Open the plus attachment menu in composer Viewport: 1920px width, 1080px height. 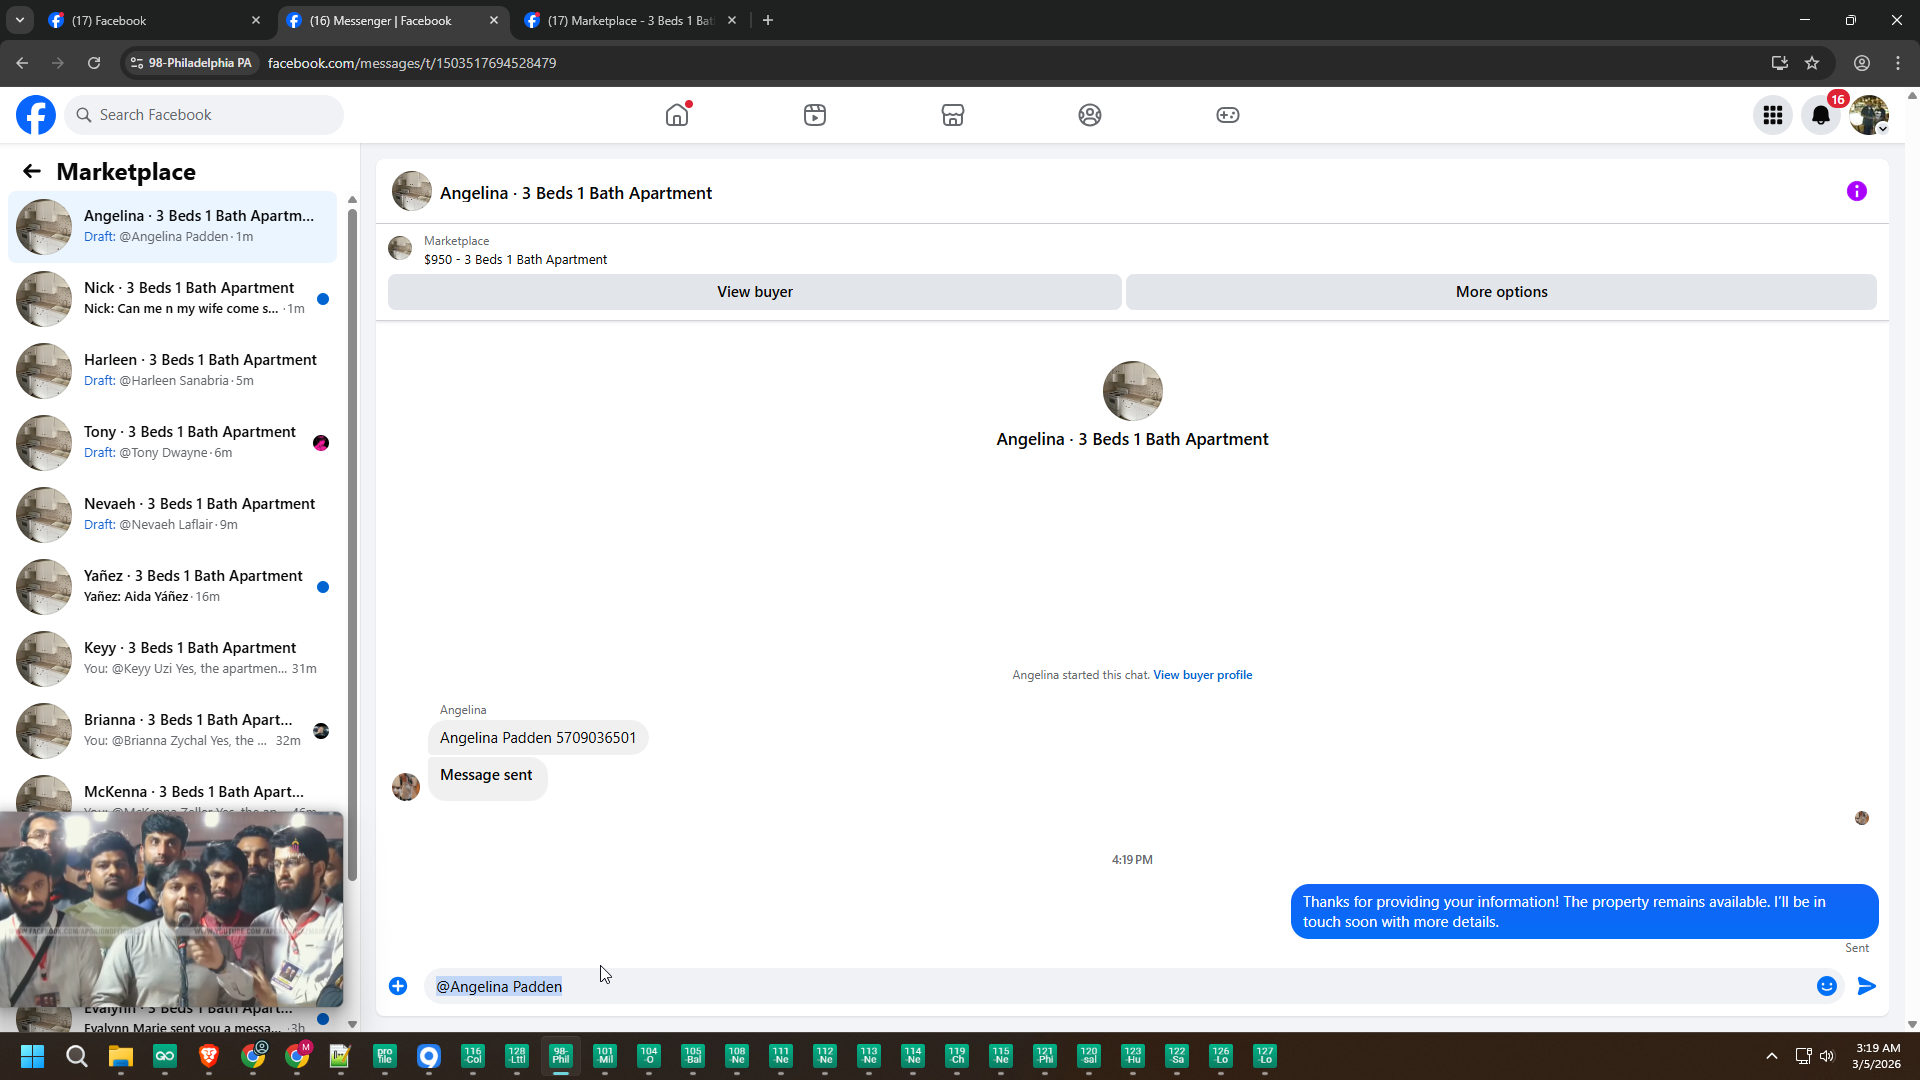click(x=398, y=986)
